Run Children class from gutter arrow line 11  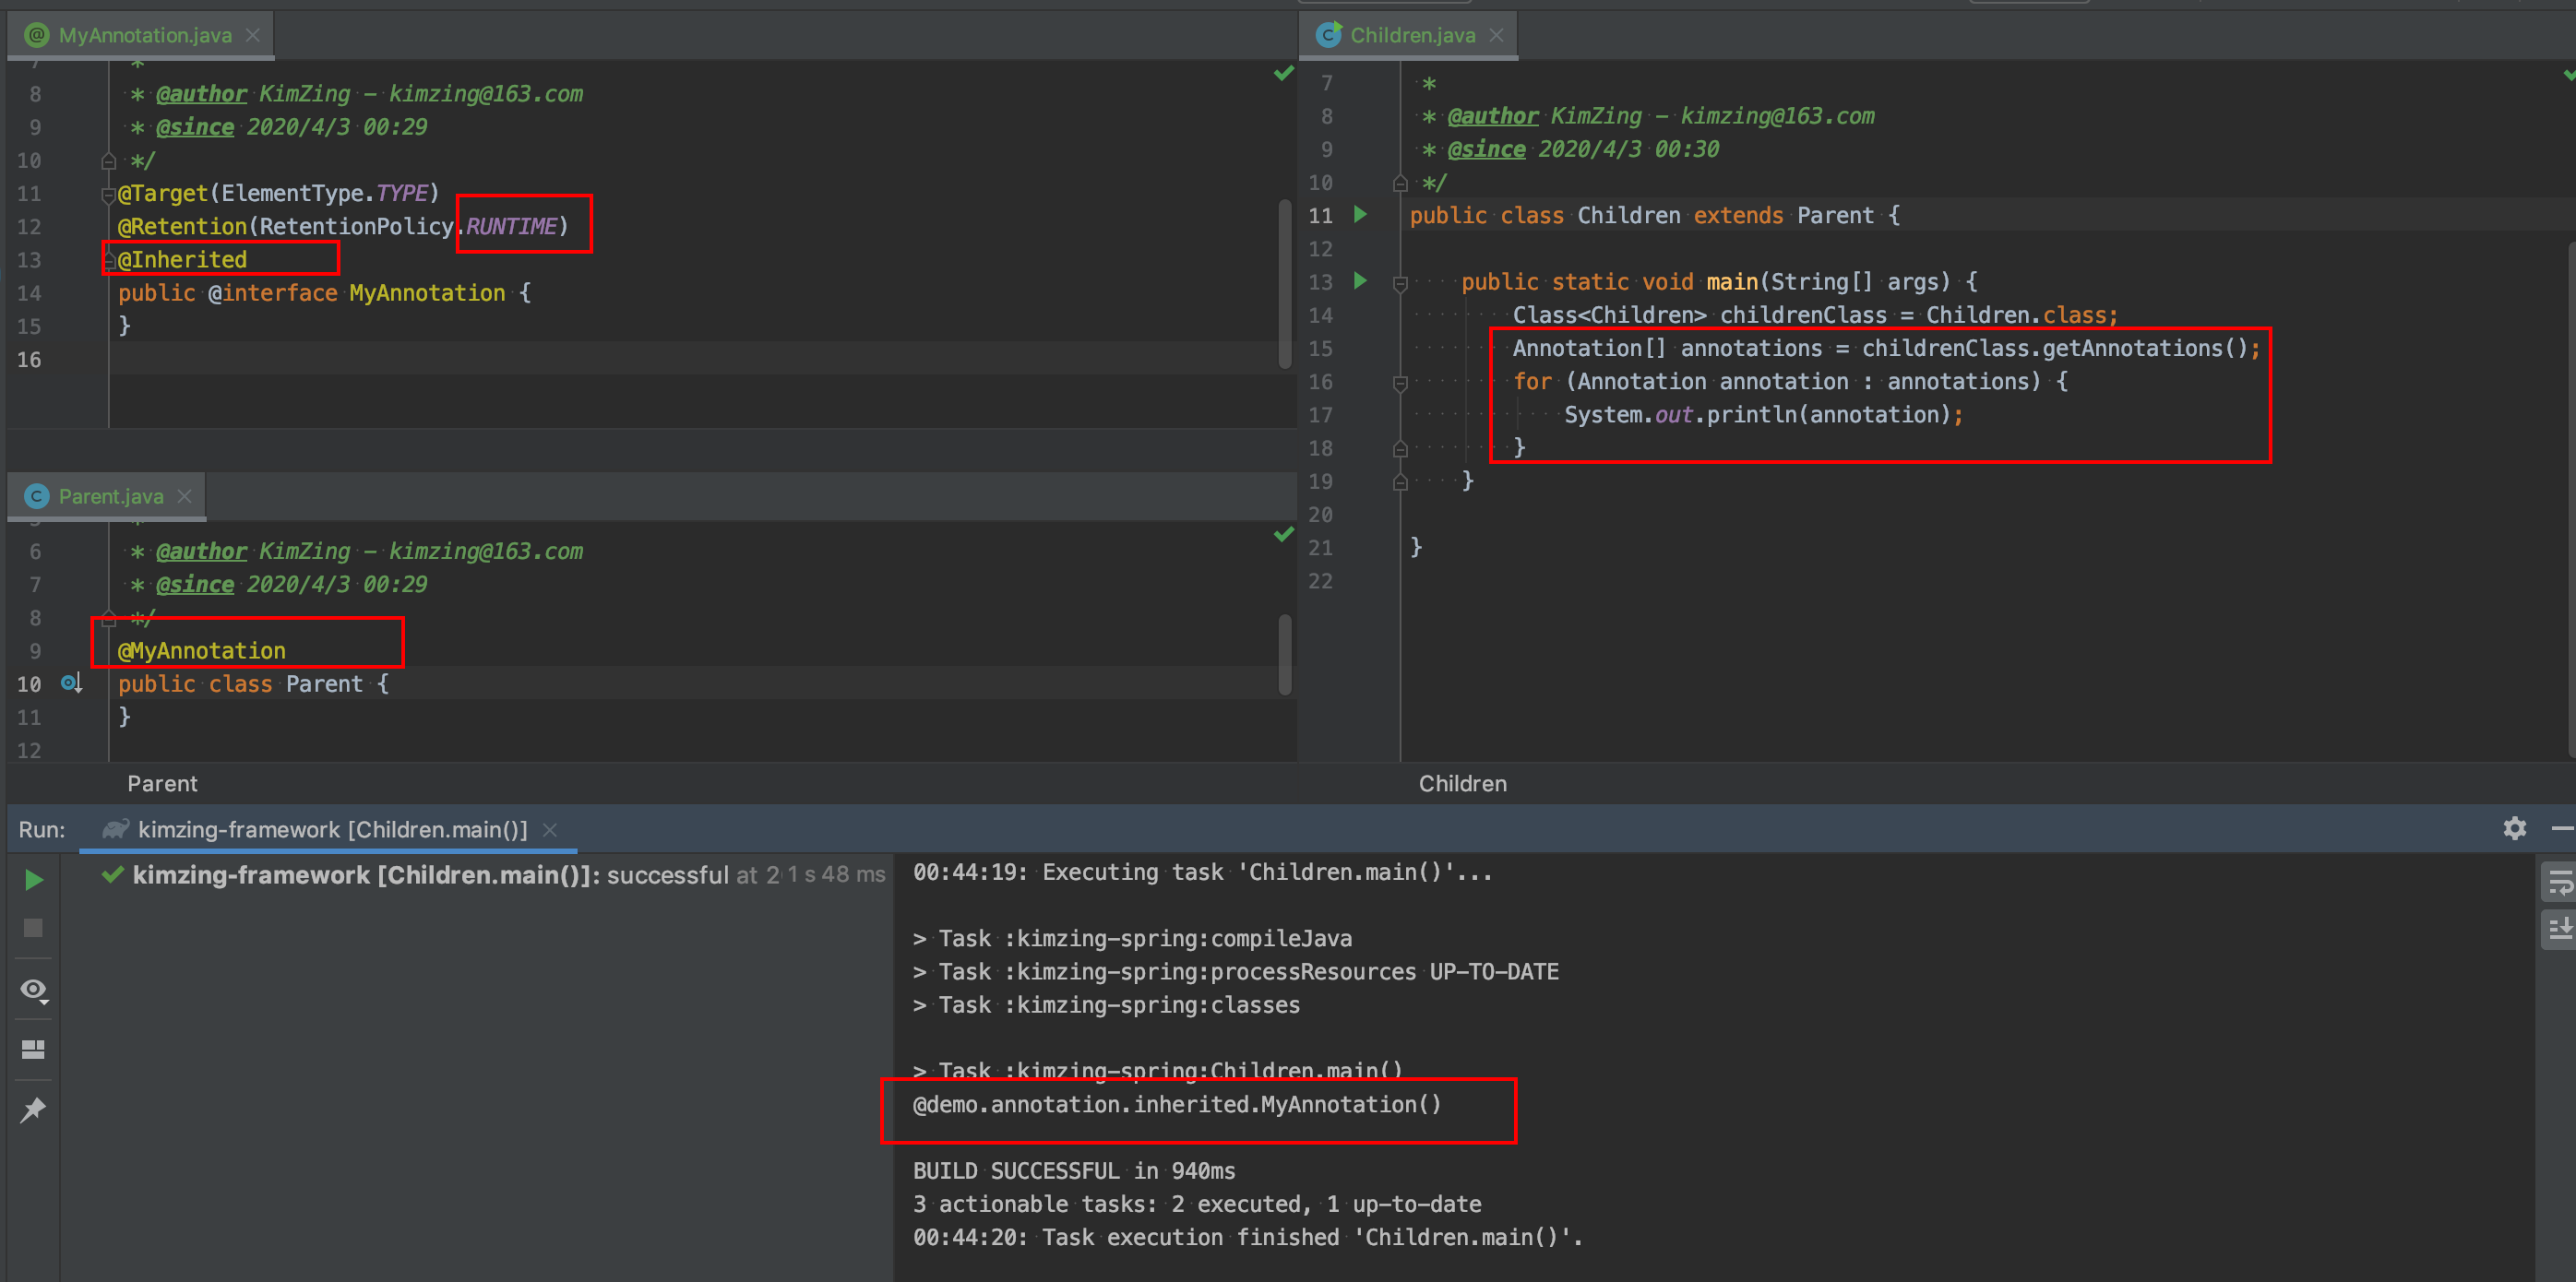pyautogui.click(x=1360, y=214)
